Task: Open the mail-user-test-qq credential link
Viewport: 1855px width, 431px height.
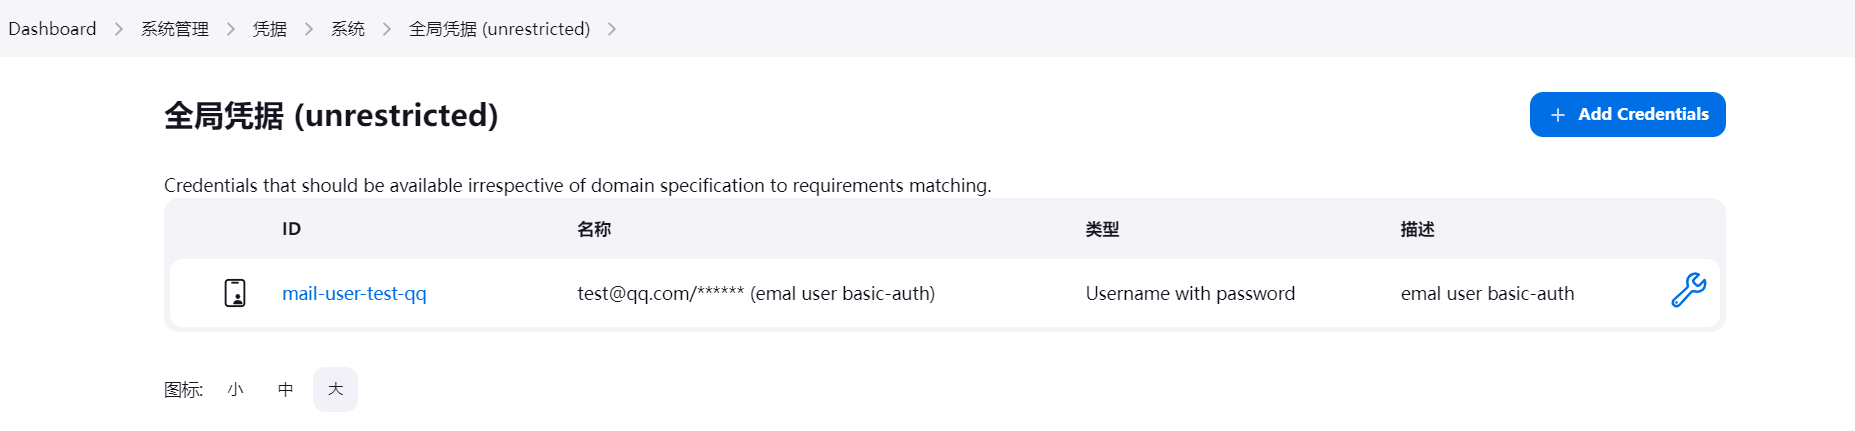Action: [354, 293]
